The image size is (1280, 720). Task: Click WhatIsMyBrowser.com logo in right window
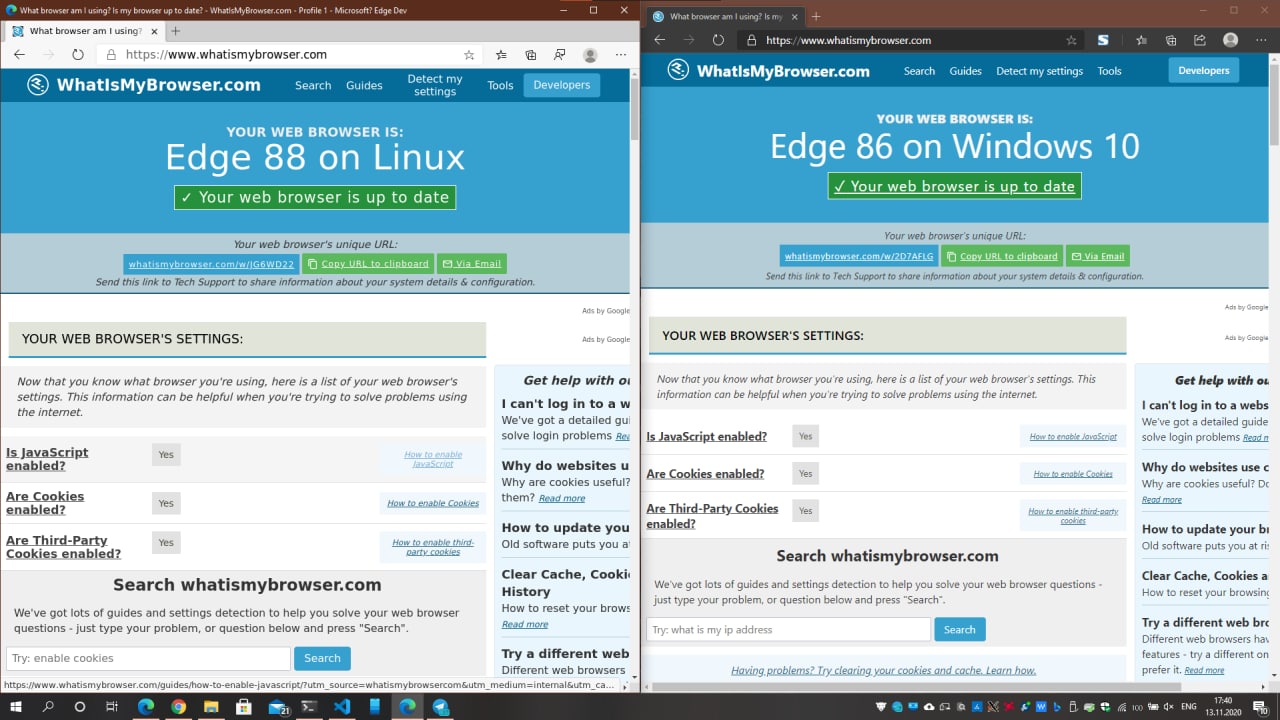click(768, 71)
